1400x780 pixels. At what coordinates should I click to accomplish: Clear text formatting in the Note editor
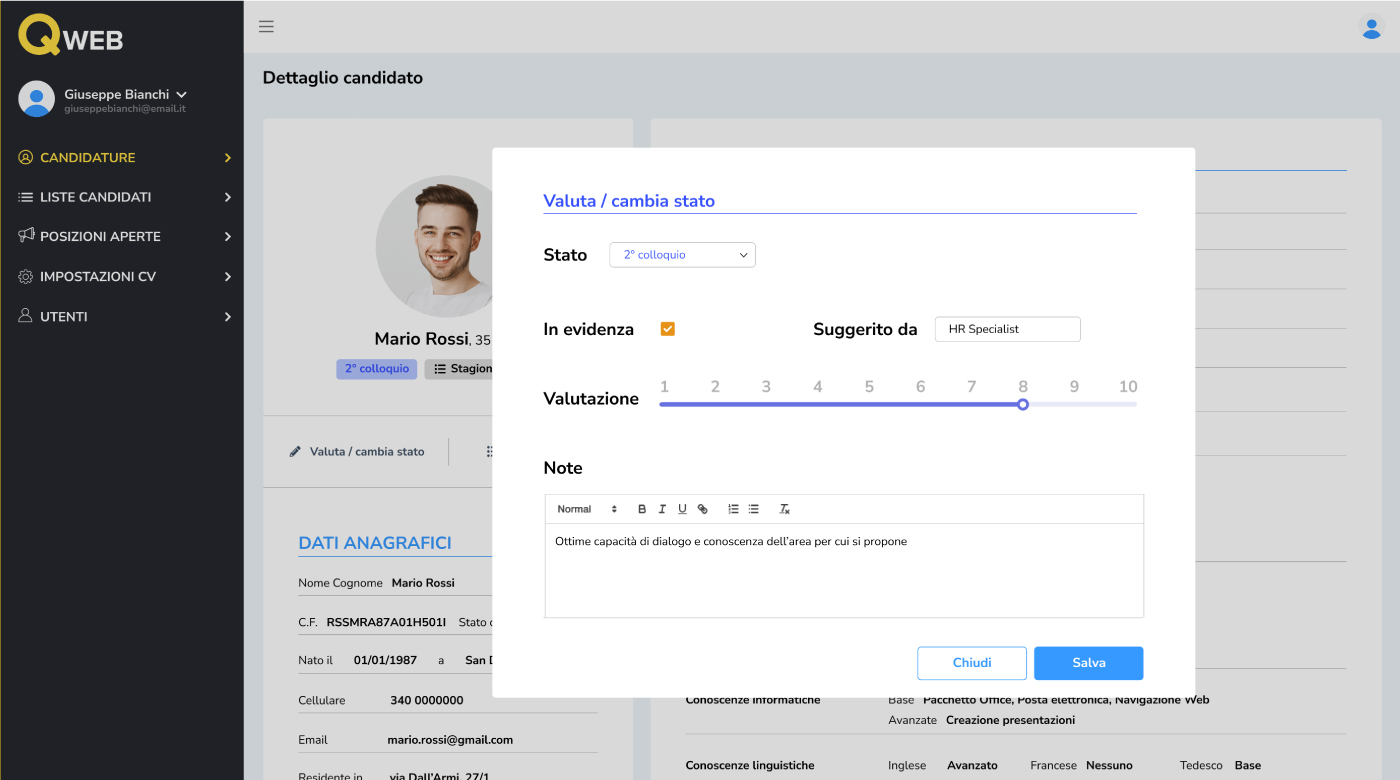785,509
